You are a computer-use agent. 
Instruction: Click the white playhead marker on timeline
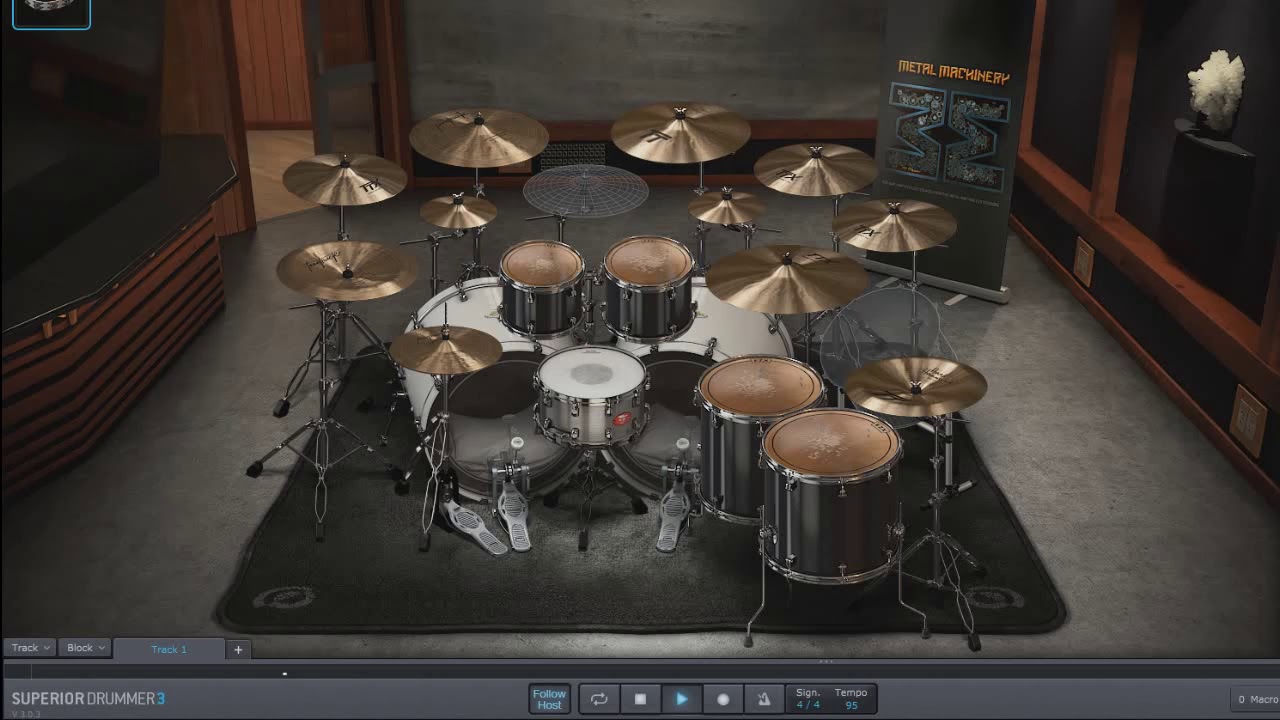click(x=284, y=674)
